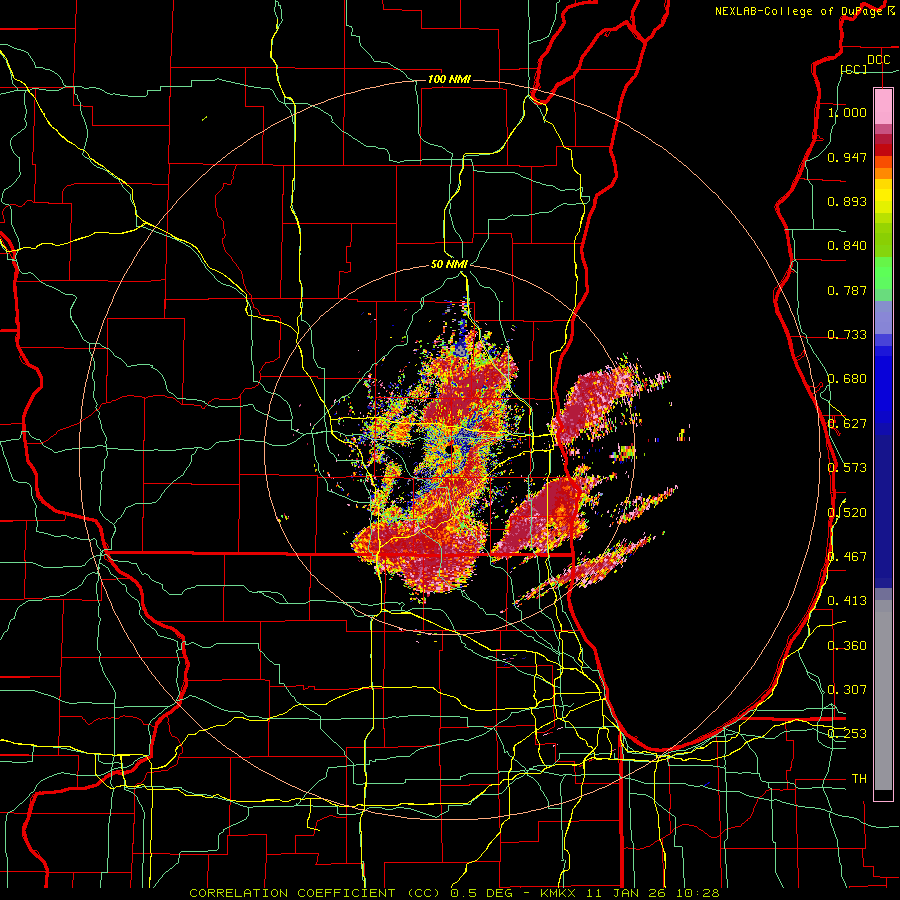Click the '50 NMI' range ring label
This screenshot has height=900, width=900.
coord(449,264)
